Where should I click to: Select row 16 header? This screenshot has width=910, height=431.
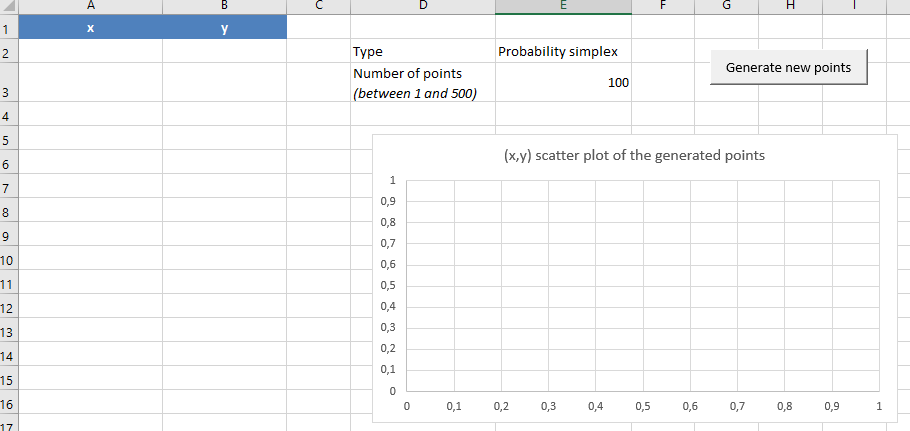9,401
